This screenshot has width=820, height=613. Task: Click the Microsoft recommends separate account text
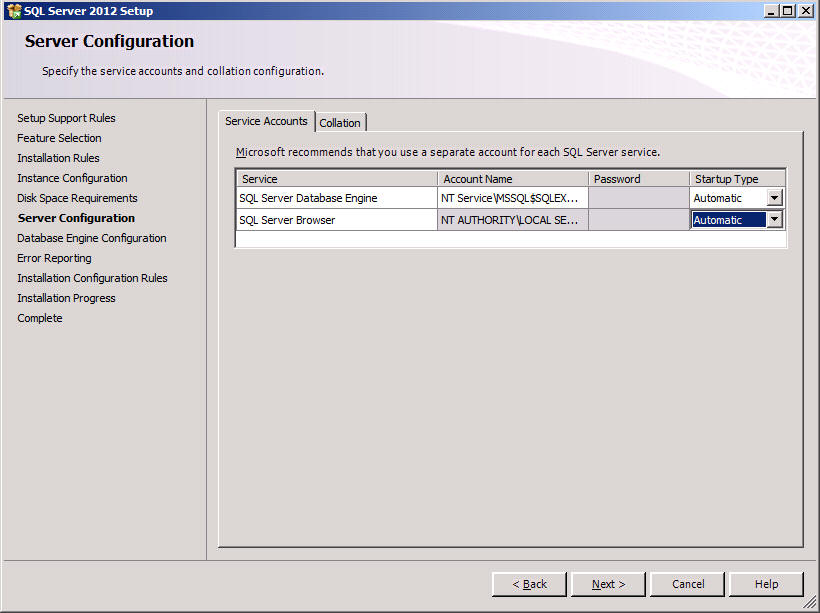(x=448, y=152)
